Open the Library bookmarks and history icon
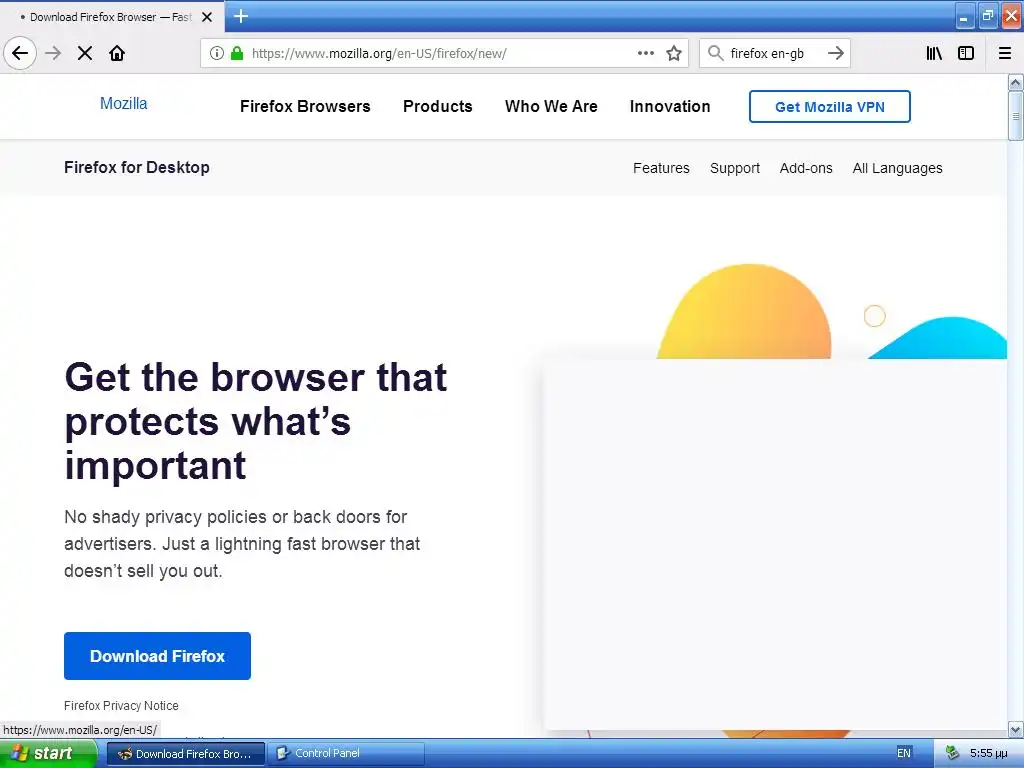 (934, 53)
